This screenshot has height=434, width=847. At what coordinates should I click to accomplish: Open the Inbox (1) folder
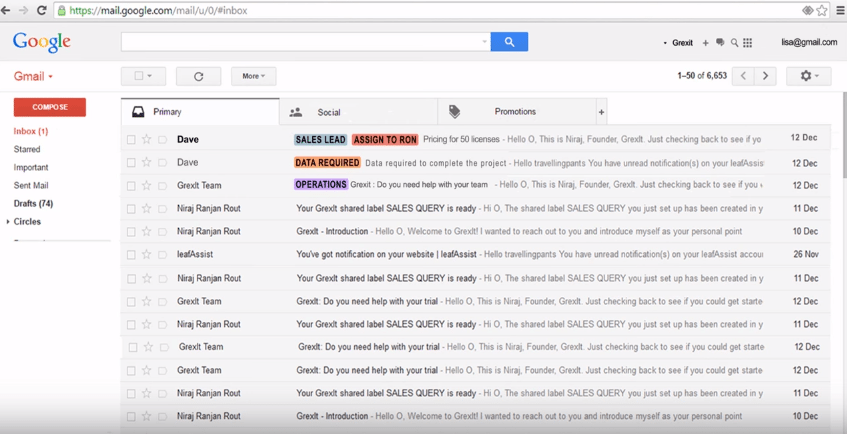[x=31, y=131]
